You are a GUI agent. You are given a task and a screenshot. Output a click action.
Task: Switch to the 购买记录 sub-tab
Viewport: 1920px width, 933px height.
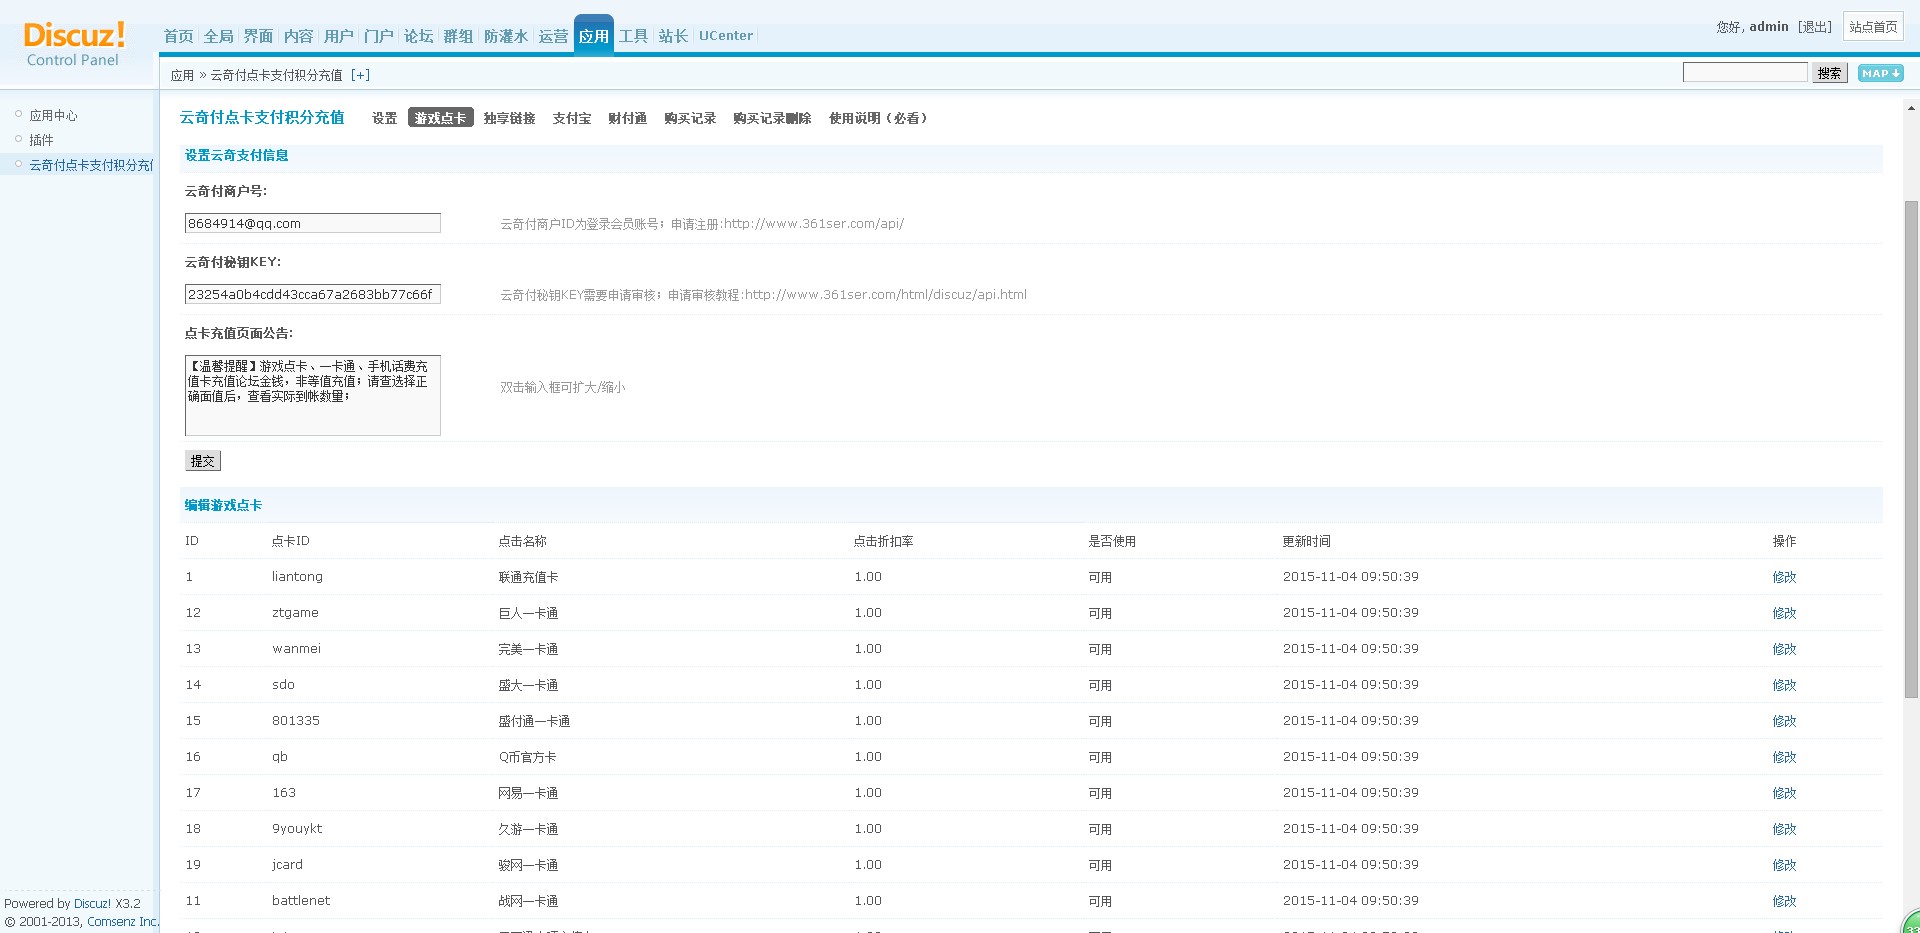(689, 118)
